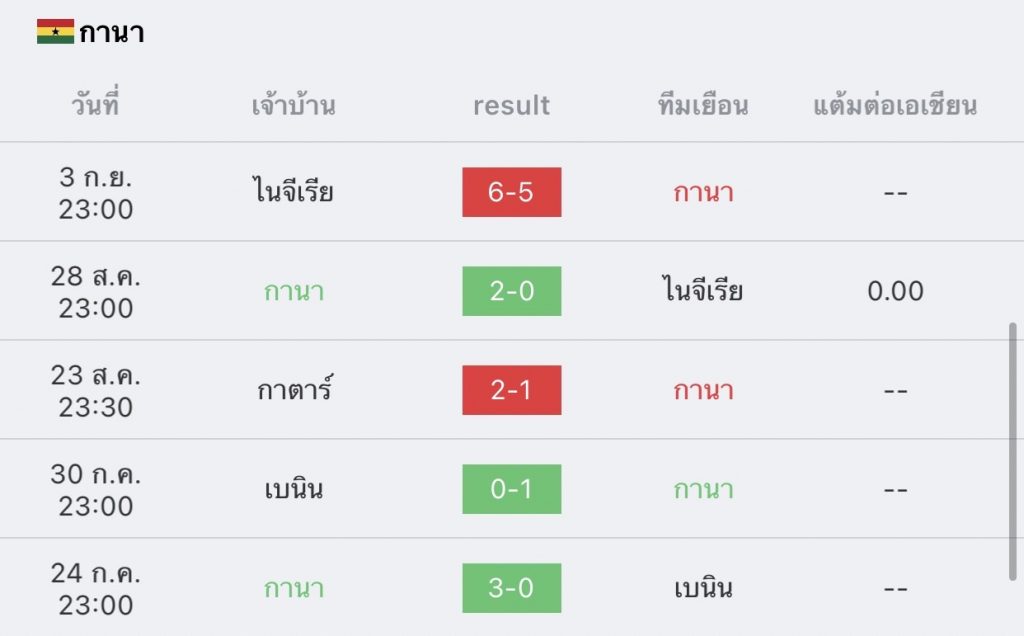
Task: Select the กานา team heading
Action: pyautogui.click(x=112, y=33)
